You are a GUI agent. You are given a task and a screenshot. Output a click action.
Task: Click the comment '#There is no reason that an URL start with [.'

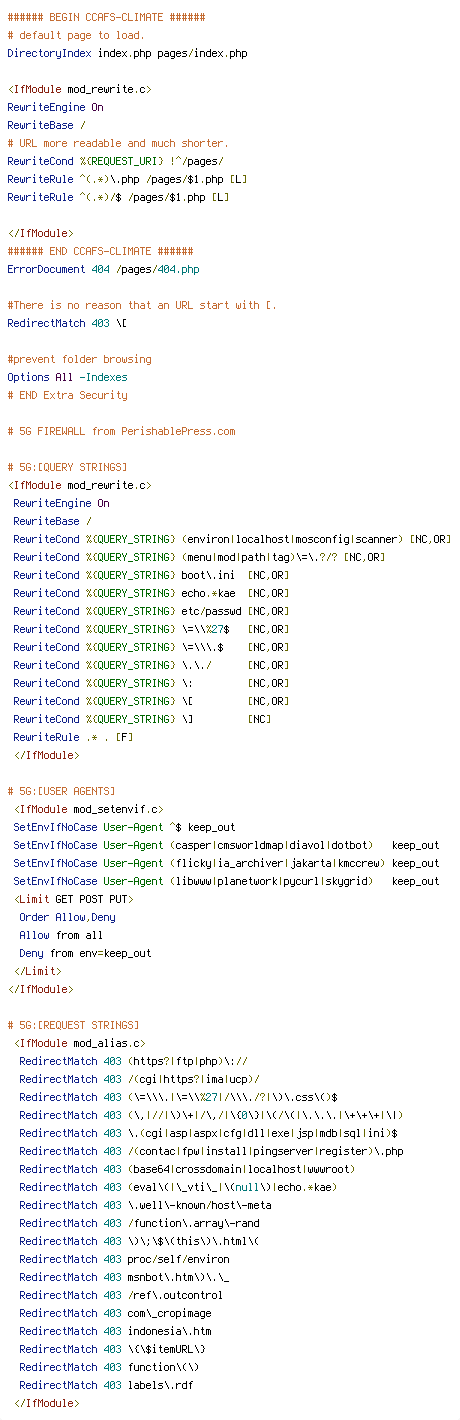click(x=142, y=305)
